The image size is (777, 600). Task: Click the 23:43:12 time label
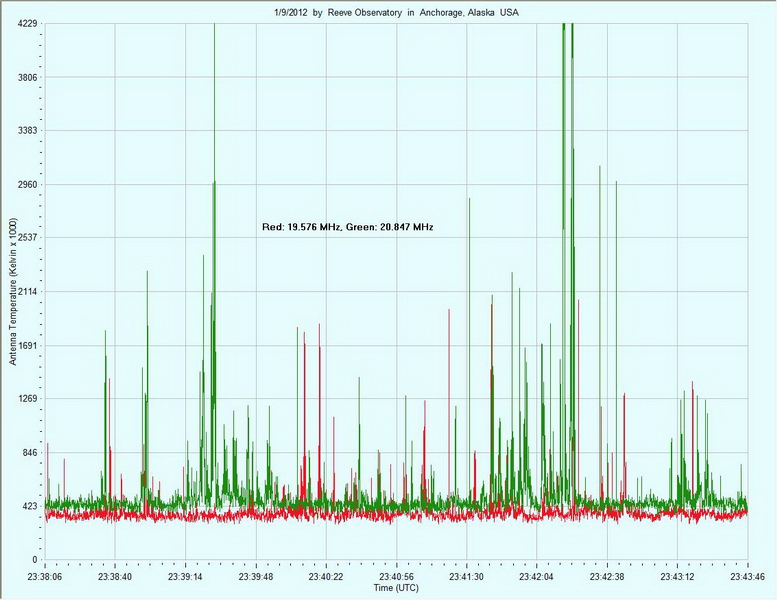(677, 577)
